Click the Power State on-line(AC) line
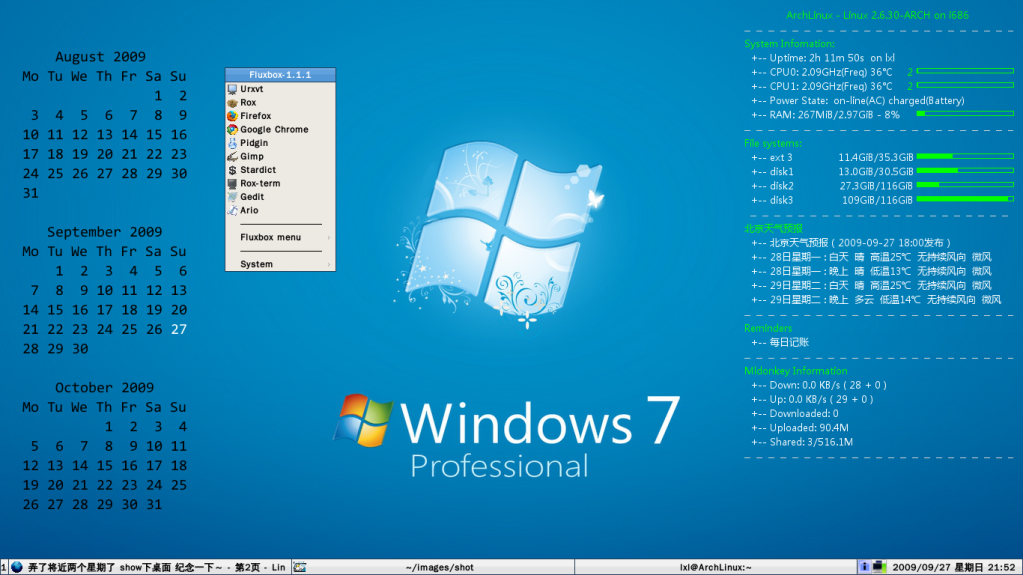 point(857,101)
